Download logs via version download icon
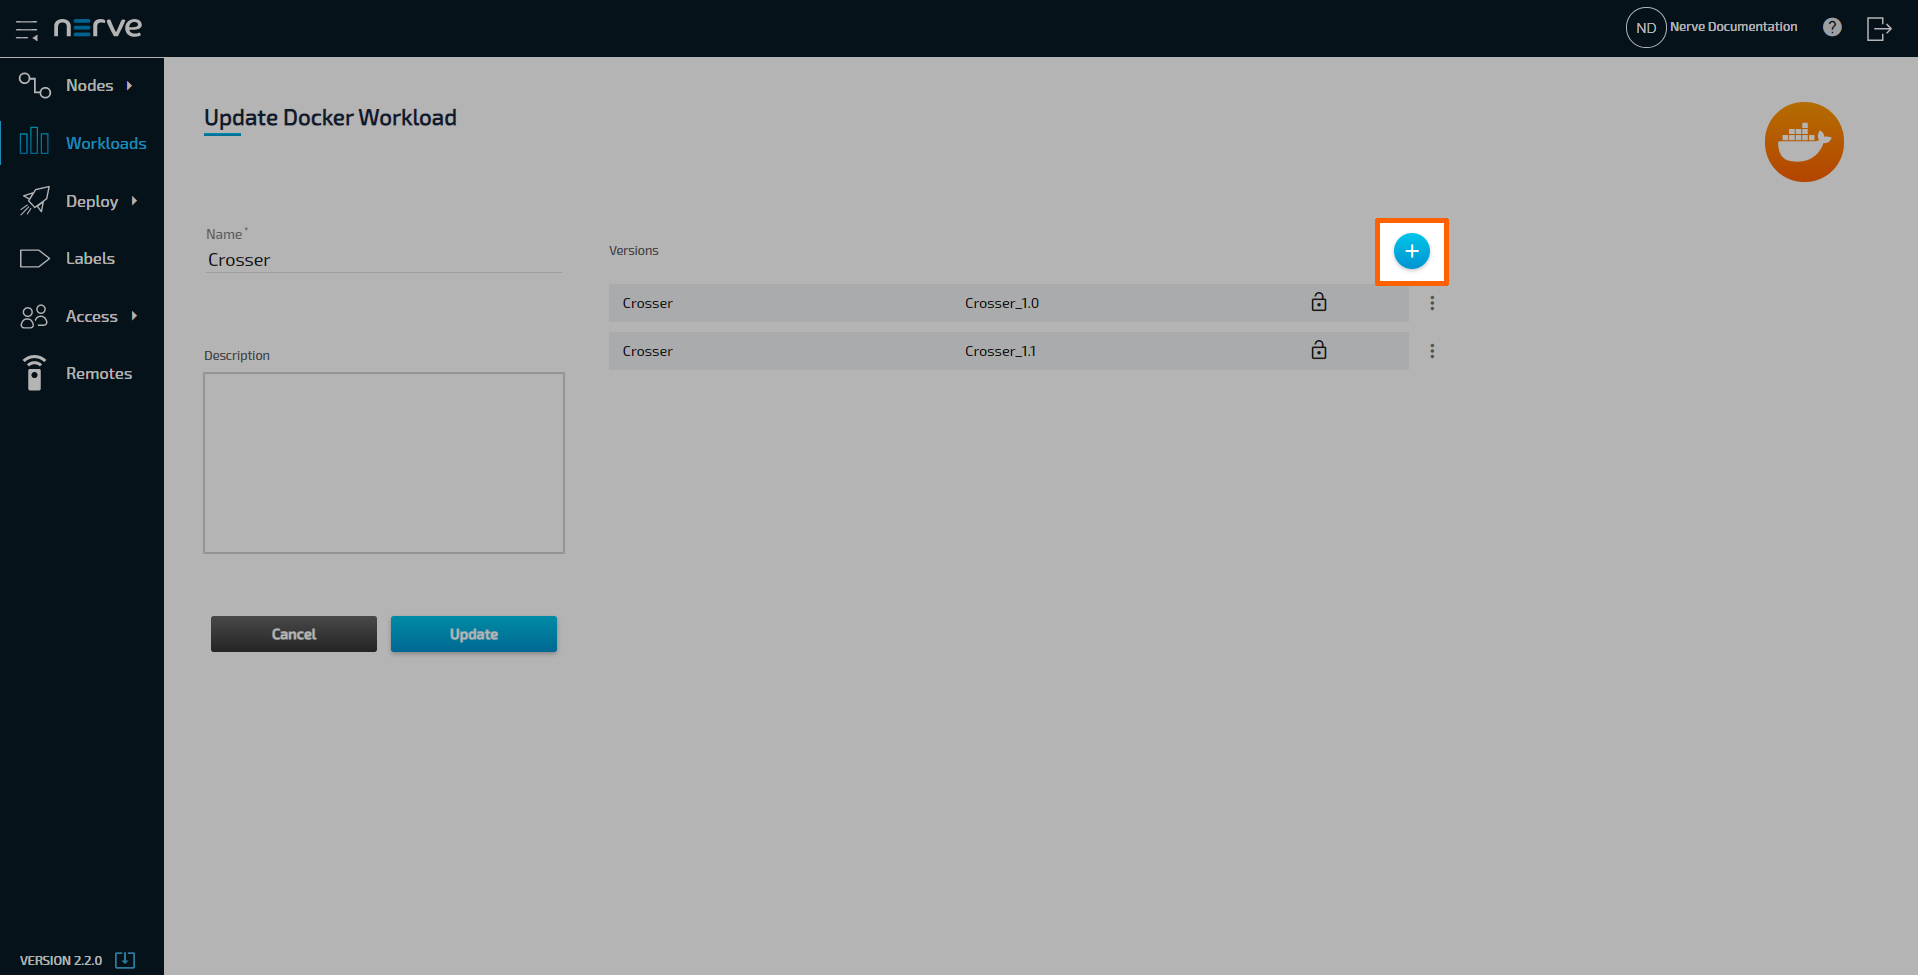This screenshot has width=1918, height=975. (x=124, y=959)
